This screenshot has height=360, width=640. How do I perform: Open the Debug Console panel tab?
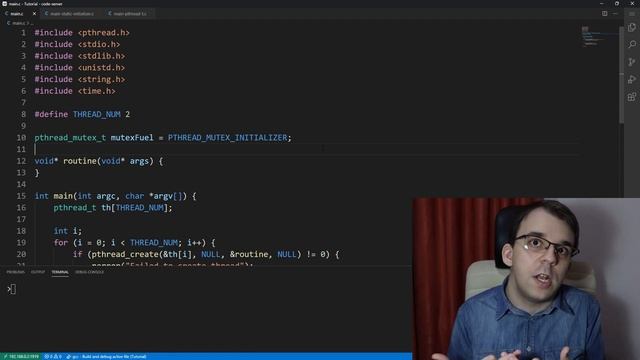pyautogui.click(x=90, y=272)
